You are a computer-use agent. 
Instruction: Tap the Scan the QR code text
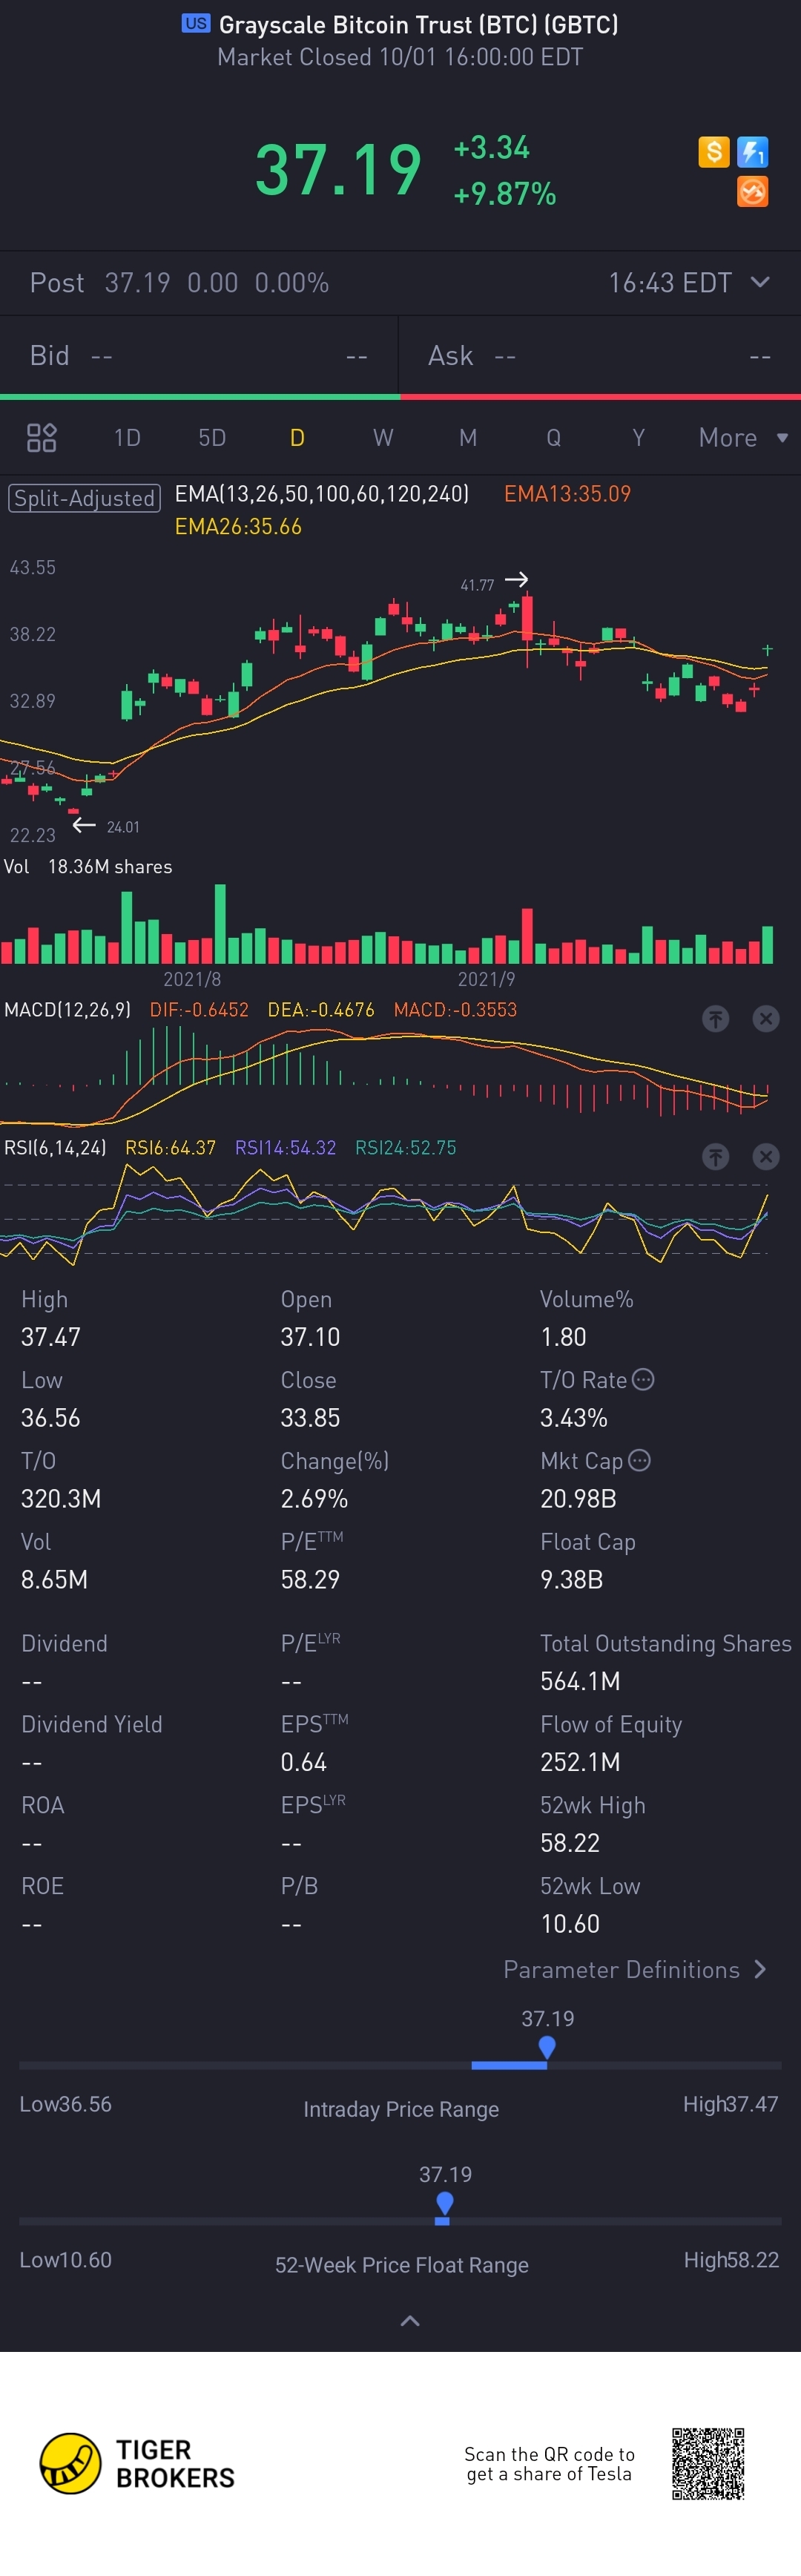(549, 2463)
